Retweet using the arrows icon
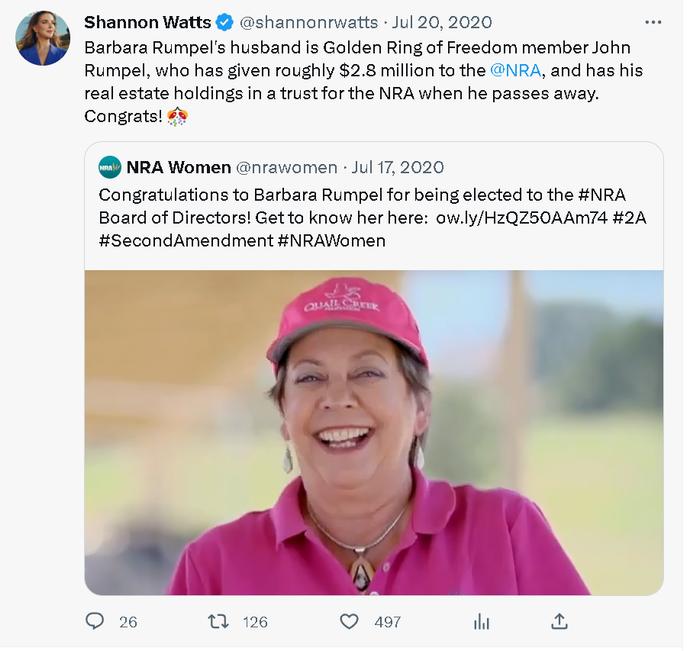The image size is (700, 651). click(x=219, y=621)
